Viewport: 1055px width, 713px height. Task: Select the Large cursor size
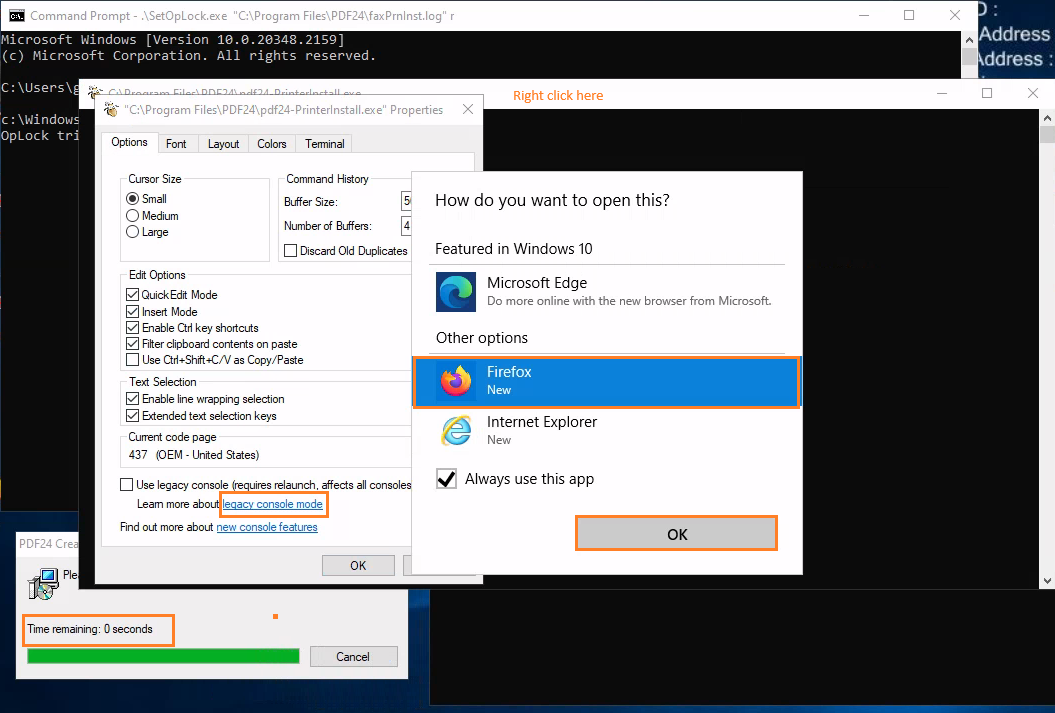133,232
